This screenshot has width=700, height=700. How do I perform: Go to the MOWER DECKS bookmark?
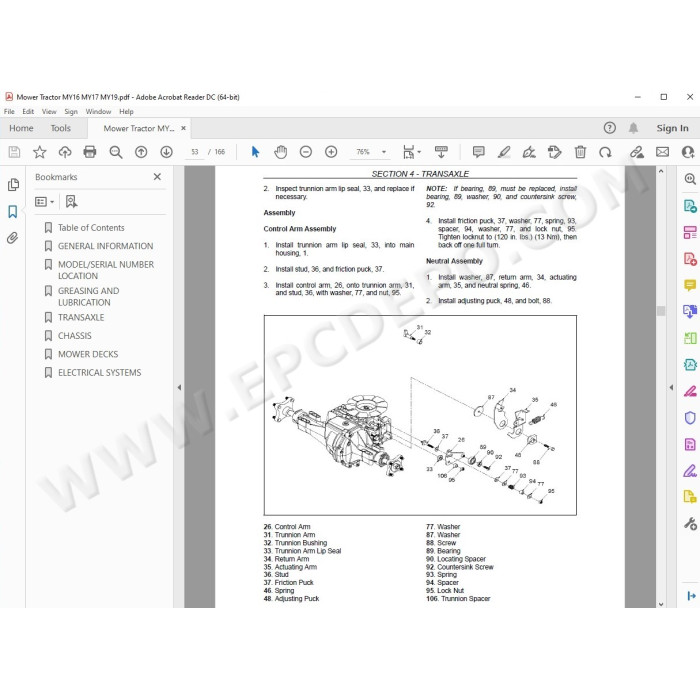point(88,354)
